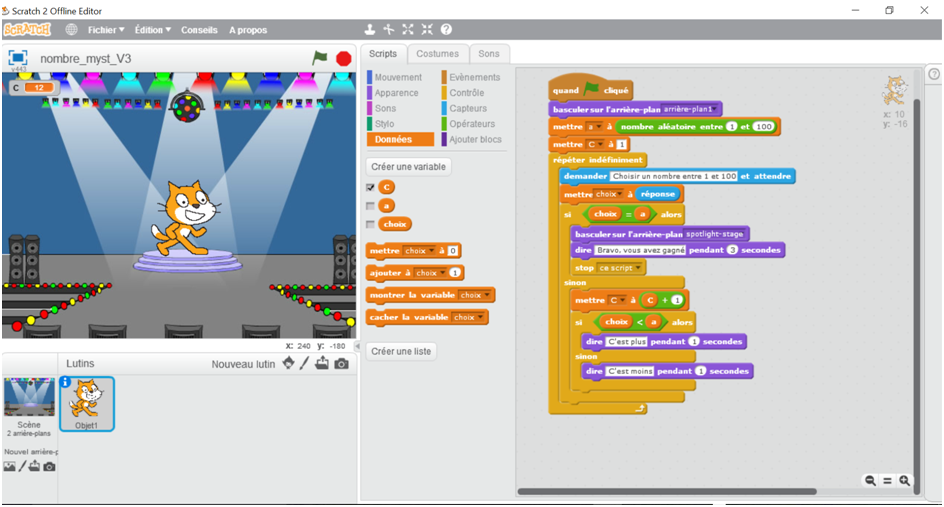
Task: Click the language globe icon
Action: [x=71, y=30]
